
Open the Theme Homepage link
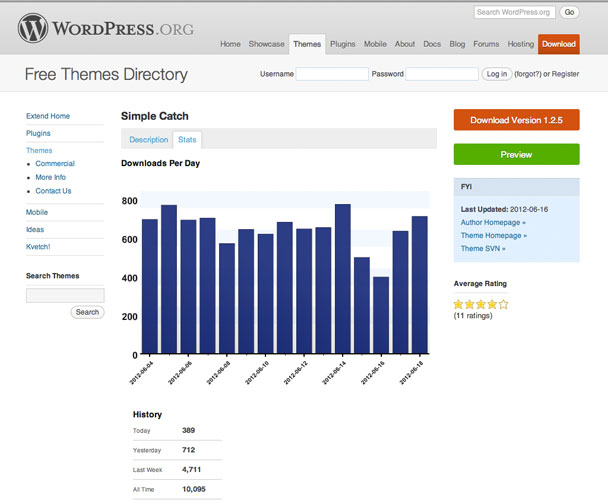(x=494, y=236)
